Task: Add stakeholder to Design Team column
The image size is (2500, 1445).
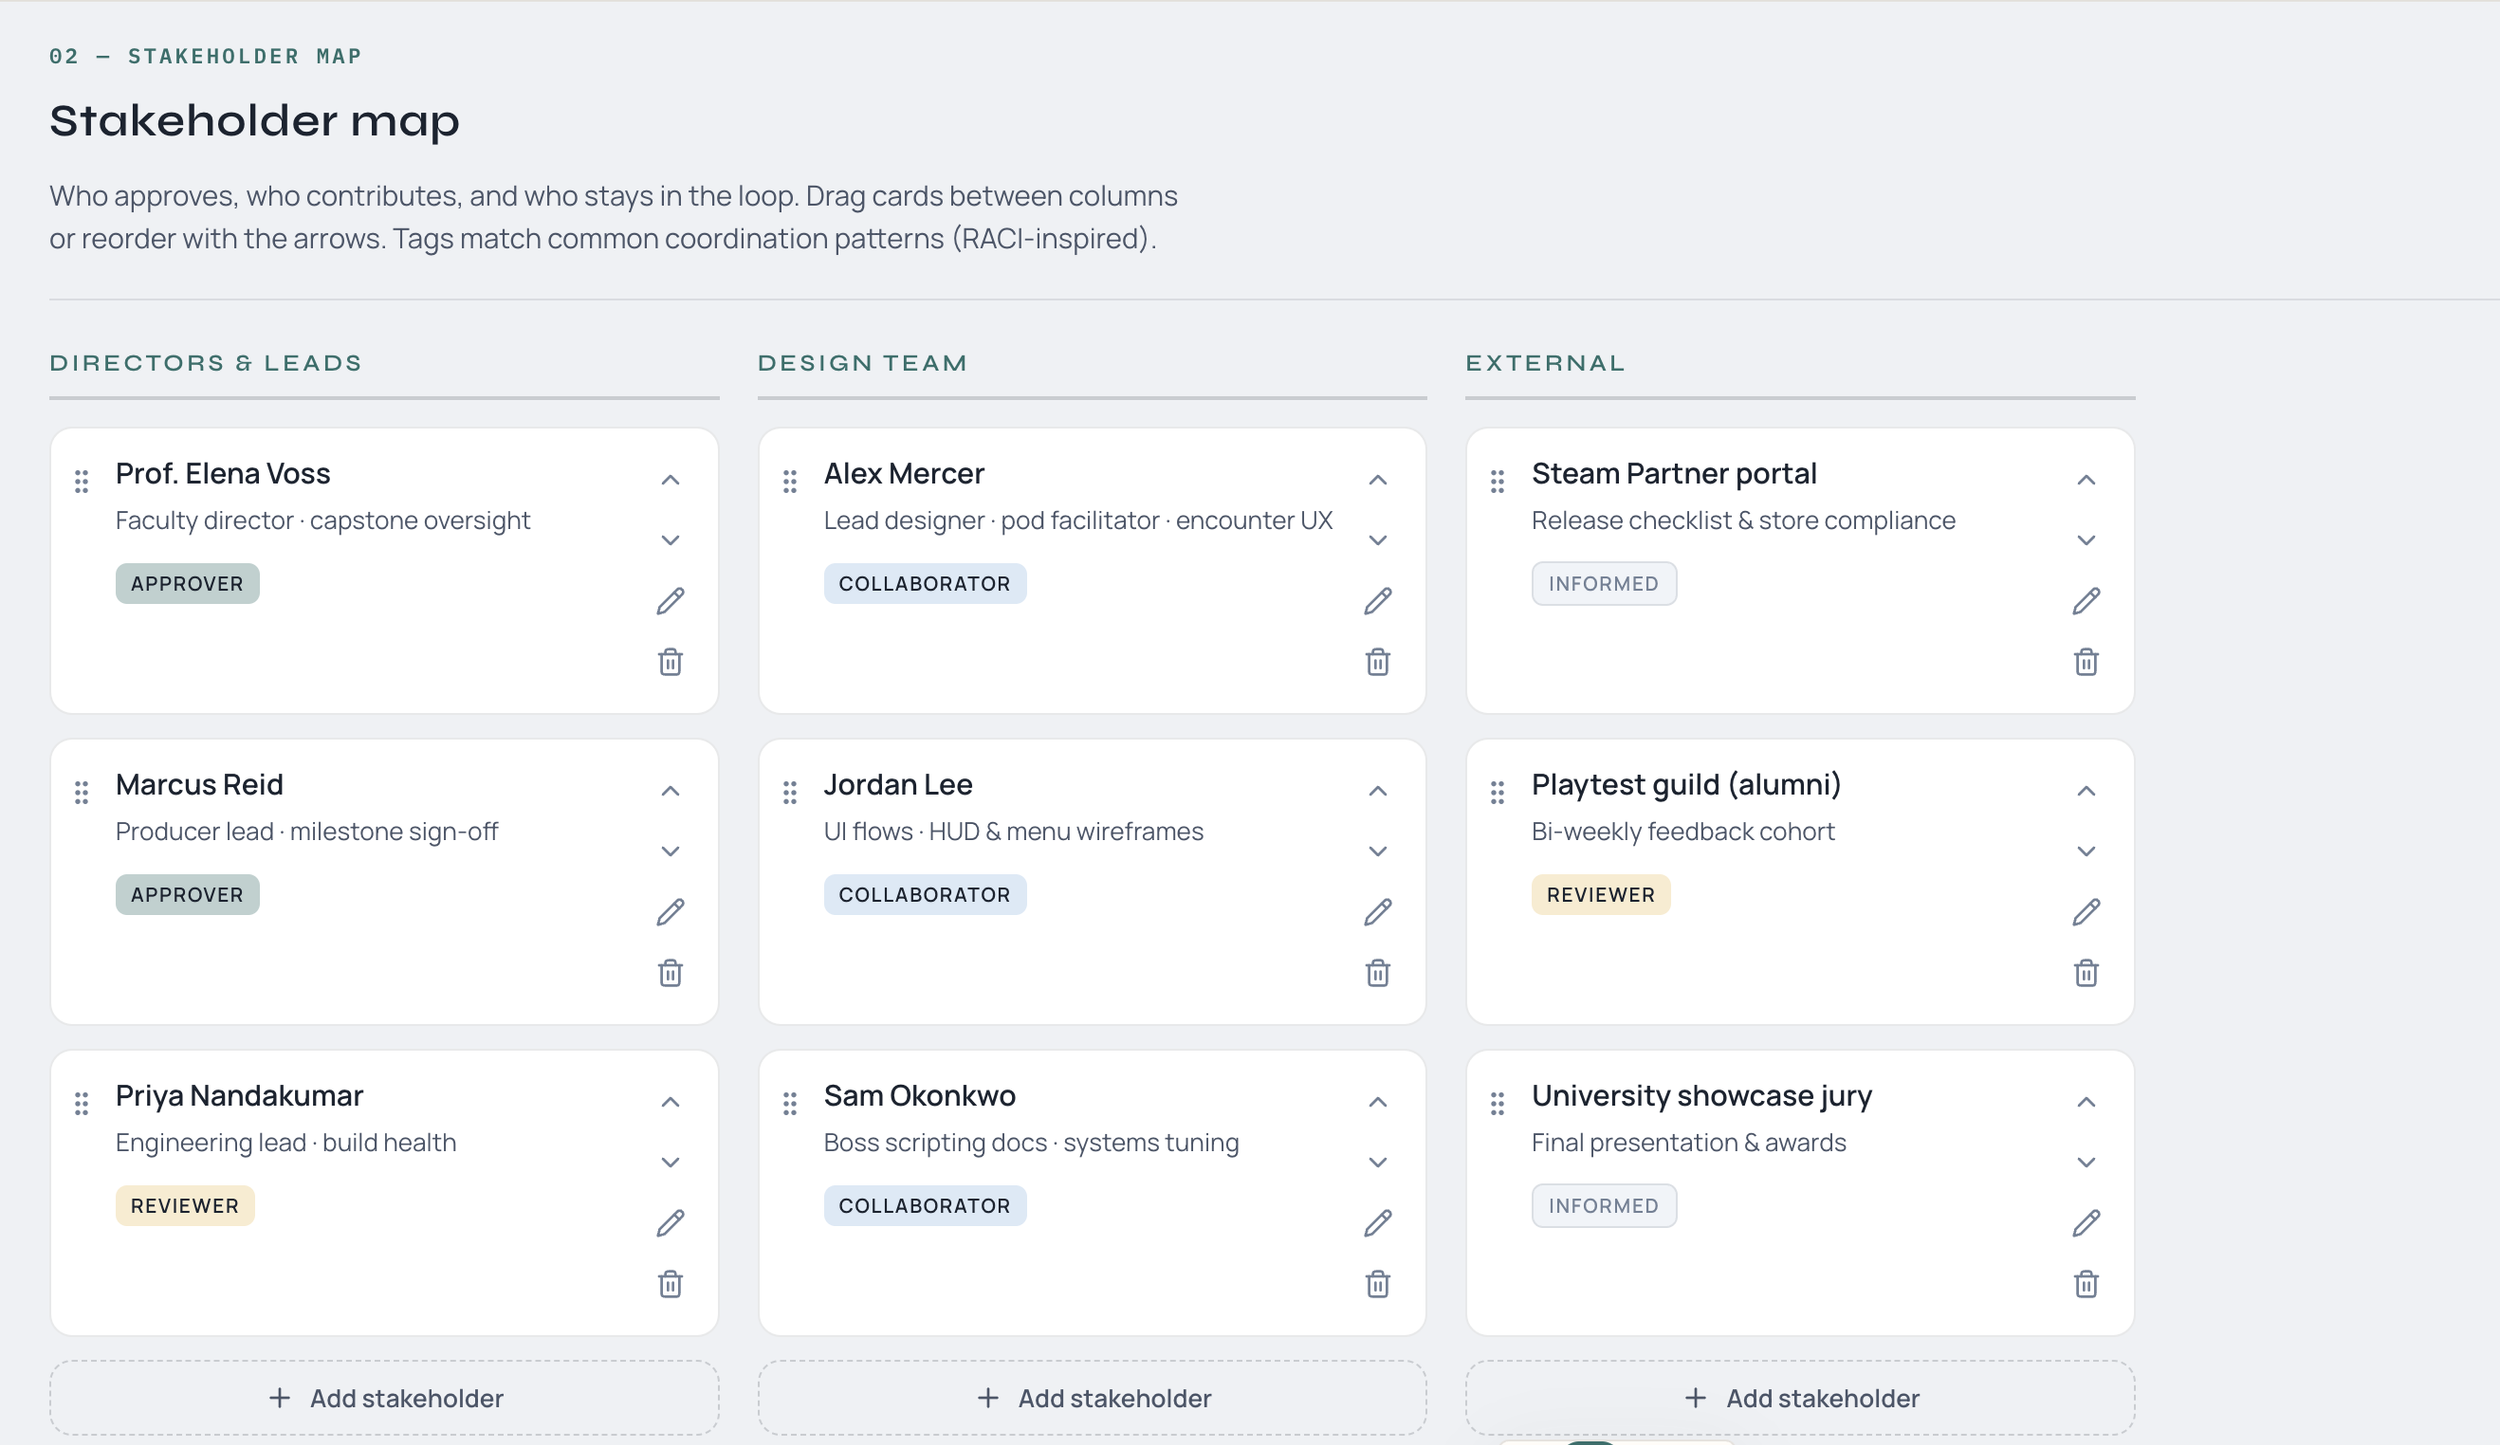Action: (x=1092, y=1398)
